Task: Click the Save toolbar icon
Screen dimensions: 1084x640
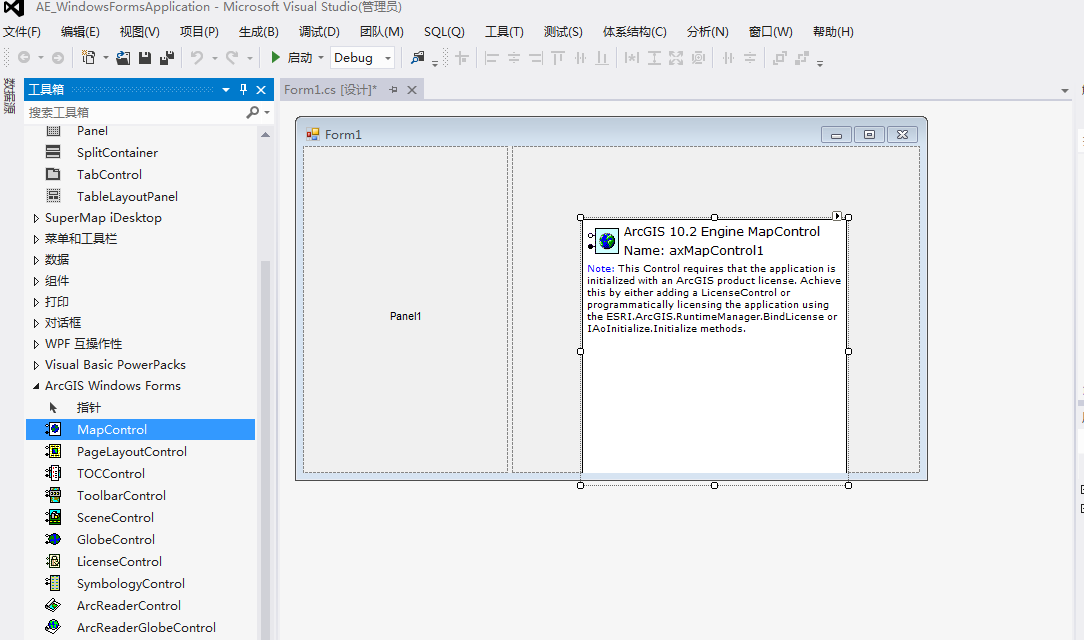Action: coord(144,58)
